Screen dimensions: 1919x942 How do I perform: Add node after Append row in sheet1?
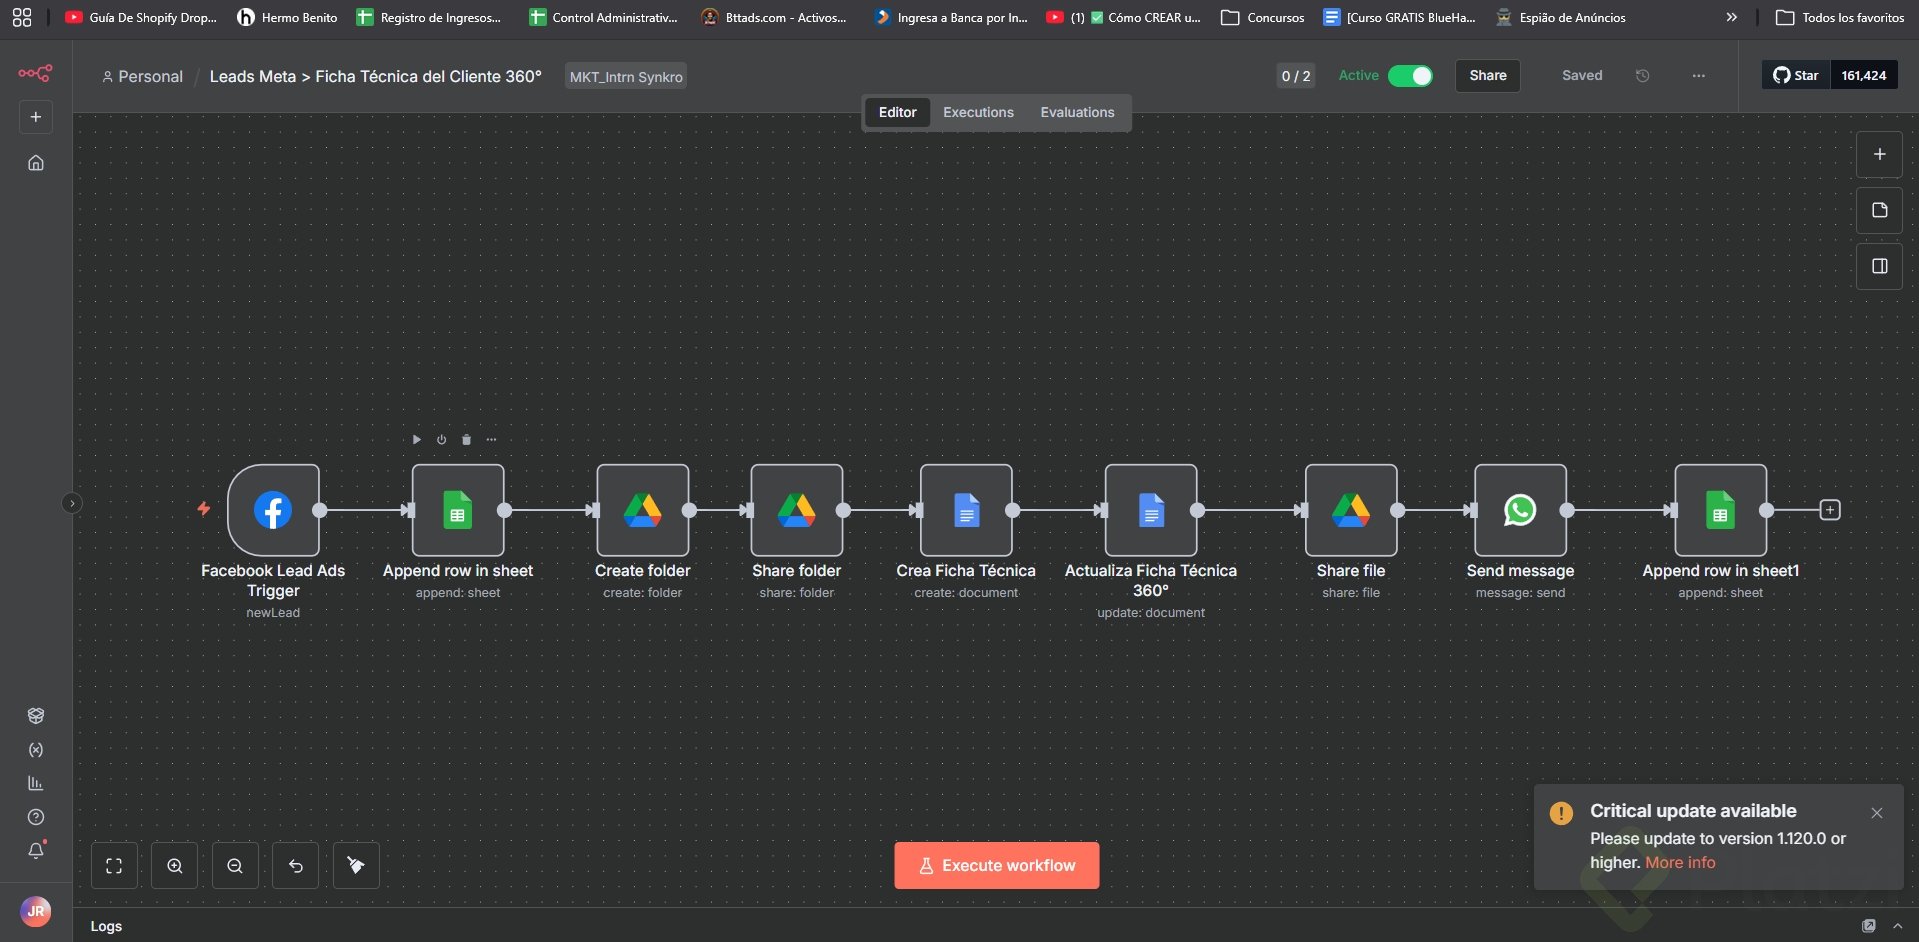[1830, 510]
